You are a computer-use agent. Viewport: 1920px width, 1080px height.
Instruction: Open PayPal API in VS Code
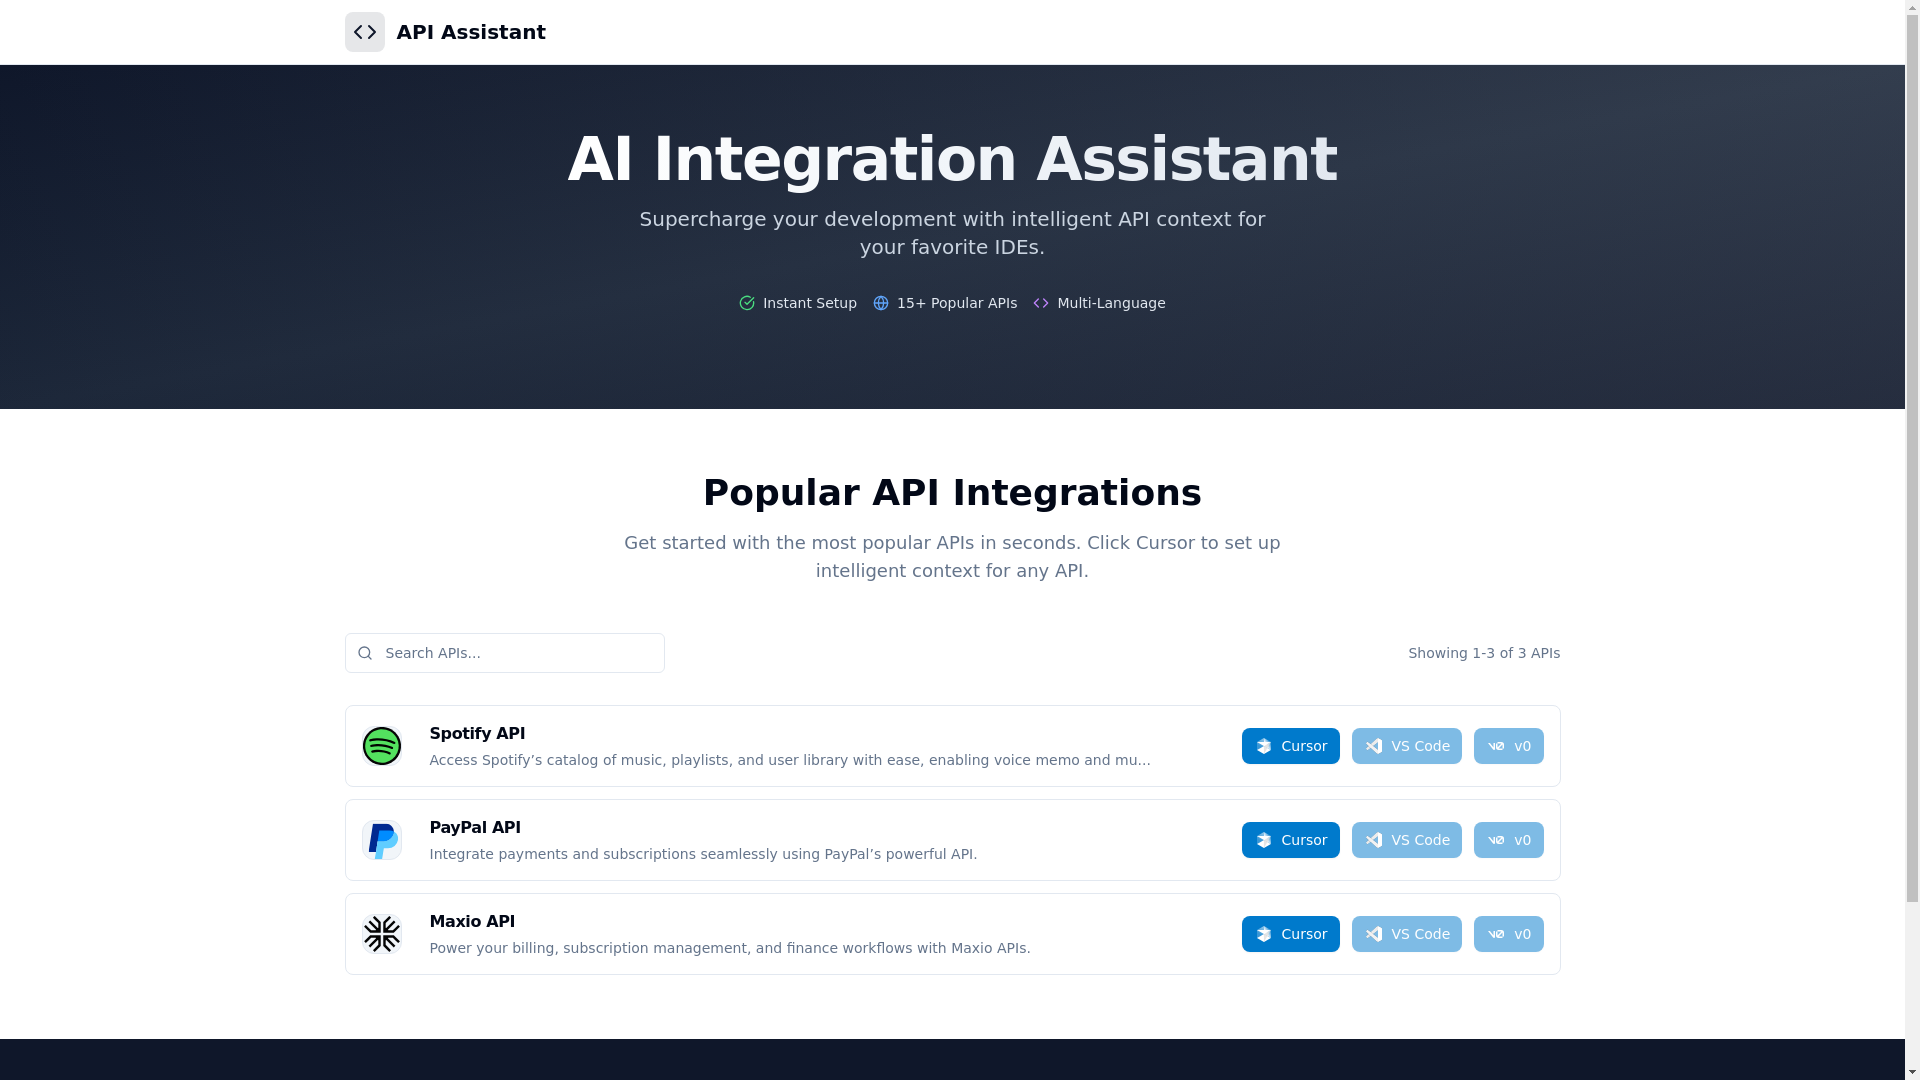coord(1406,840)
